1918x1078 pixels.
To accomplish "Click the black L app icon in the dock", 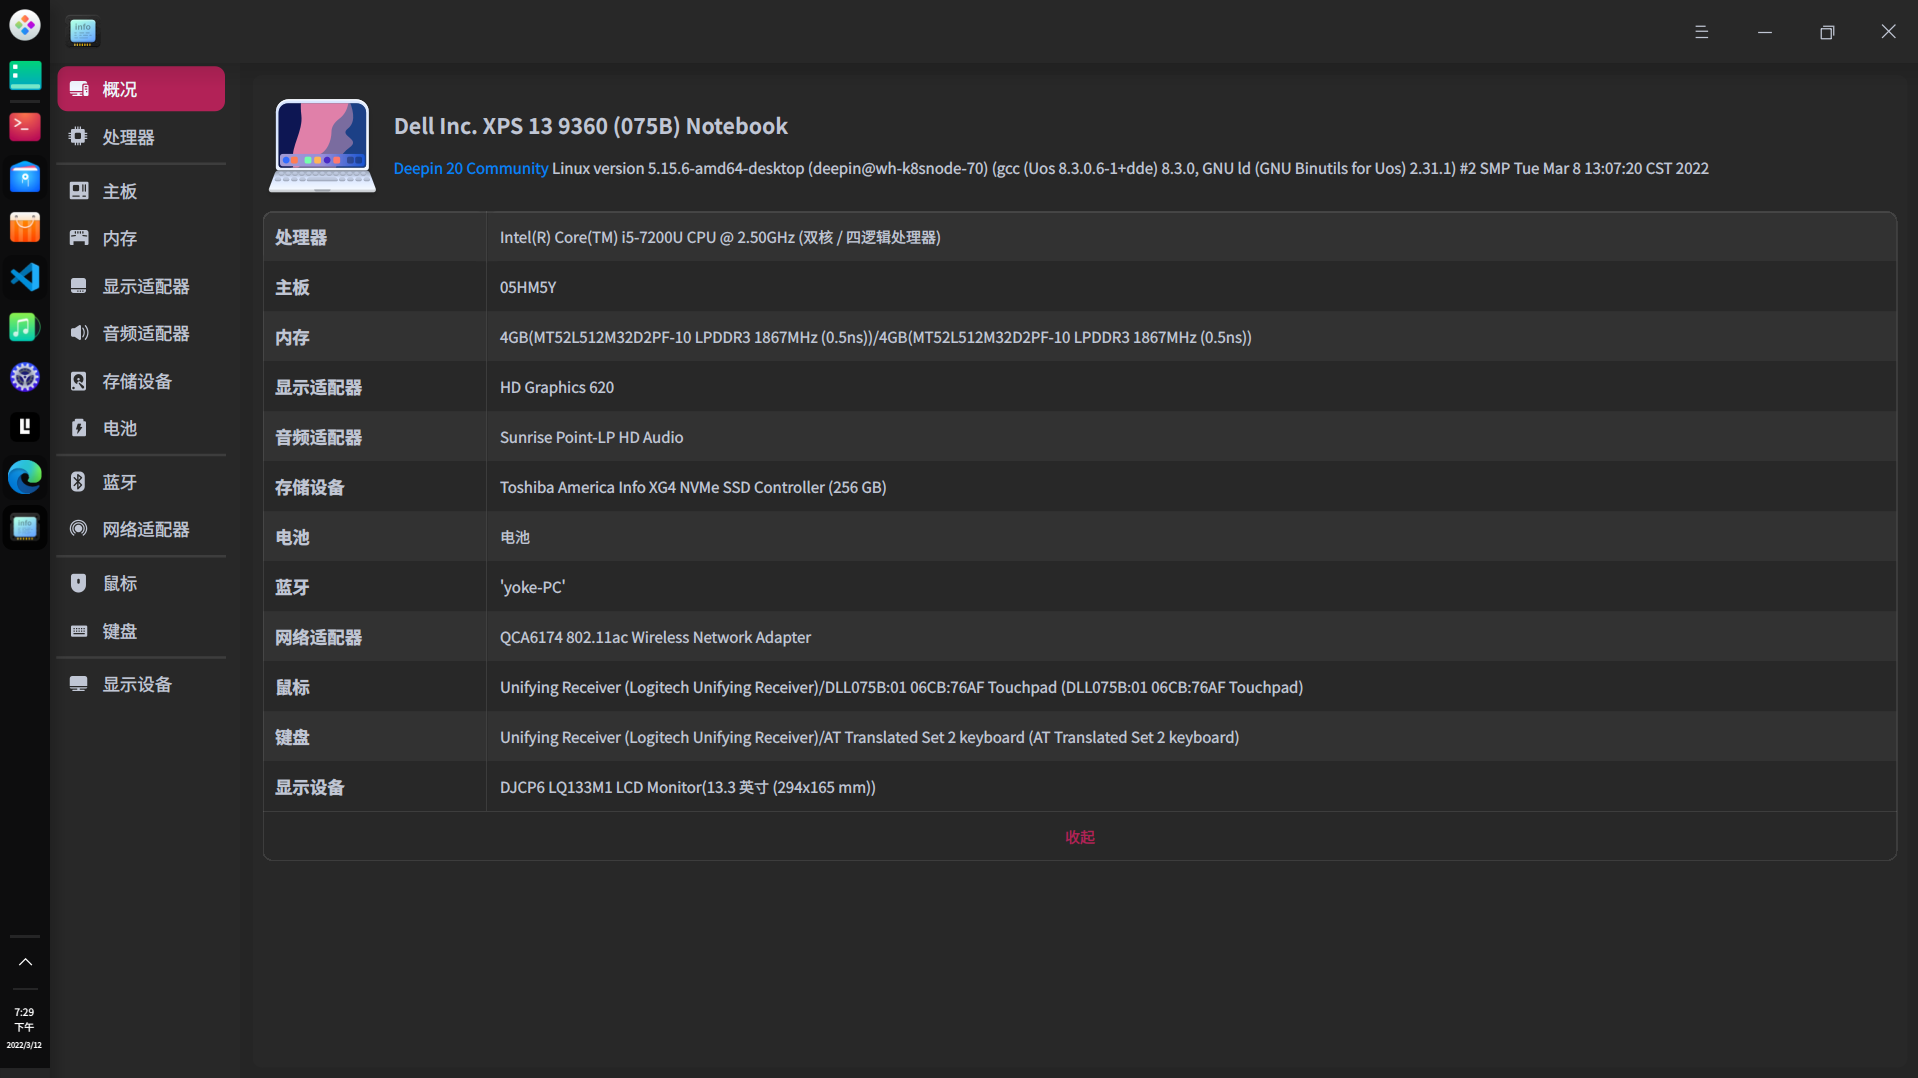I will point(25,427).
